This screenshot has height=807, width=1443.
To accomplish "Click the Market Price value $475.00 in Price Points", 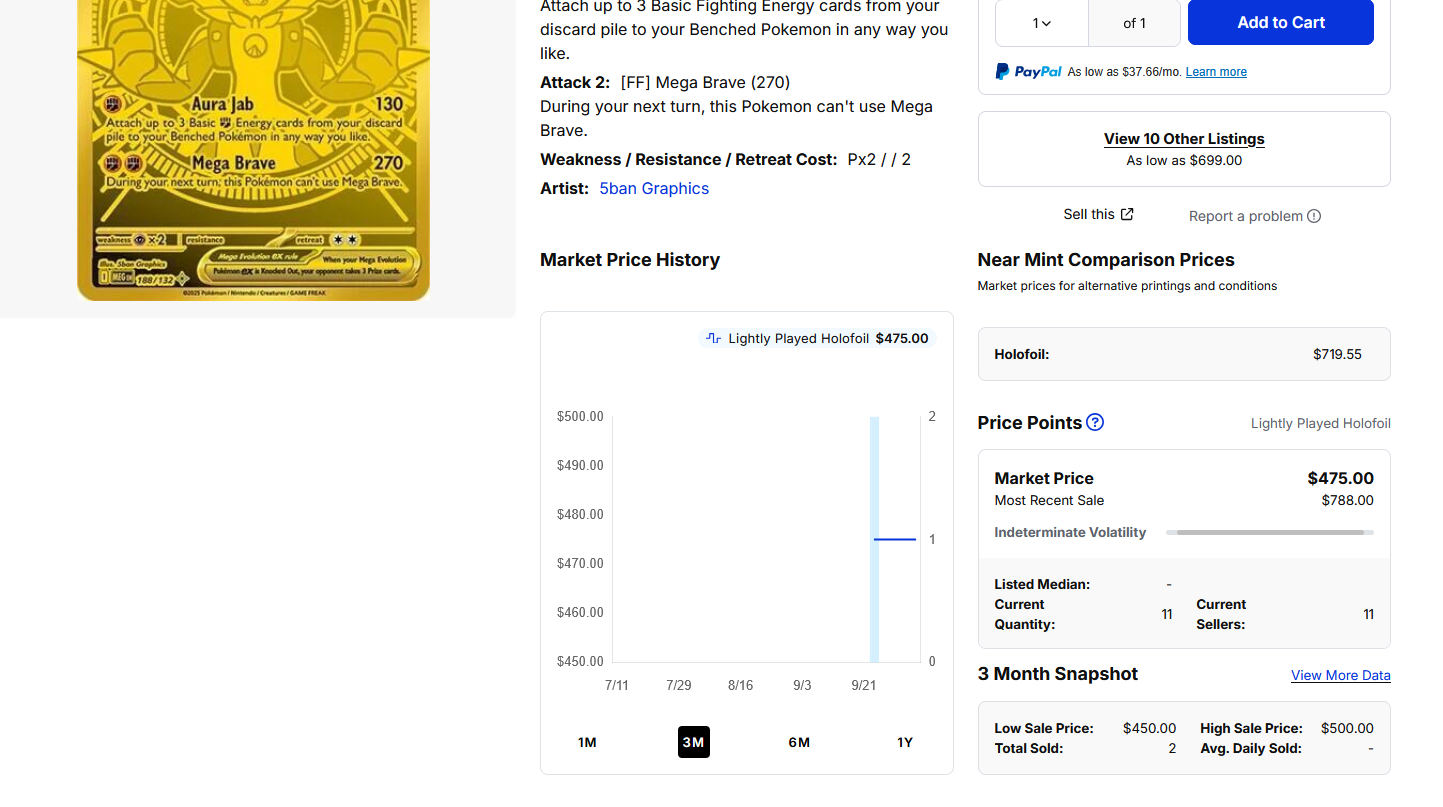I will (x=1340, y=478).
